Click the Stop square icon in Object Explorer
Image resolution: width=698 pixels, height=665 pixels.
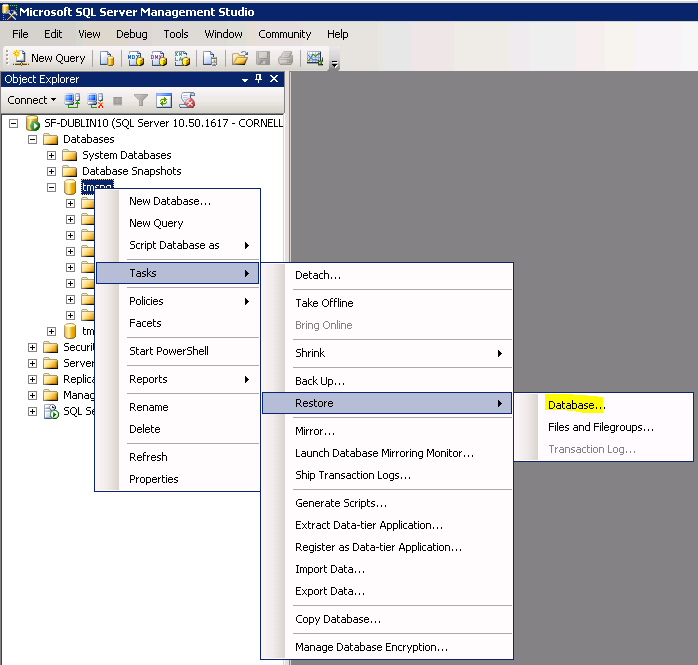coord(118,101)
